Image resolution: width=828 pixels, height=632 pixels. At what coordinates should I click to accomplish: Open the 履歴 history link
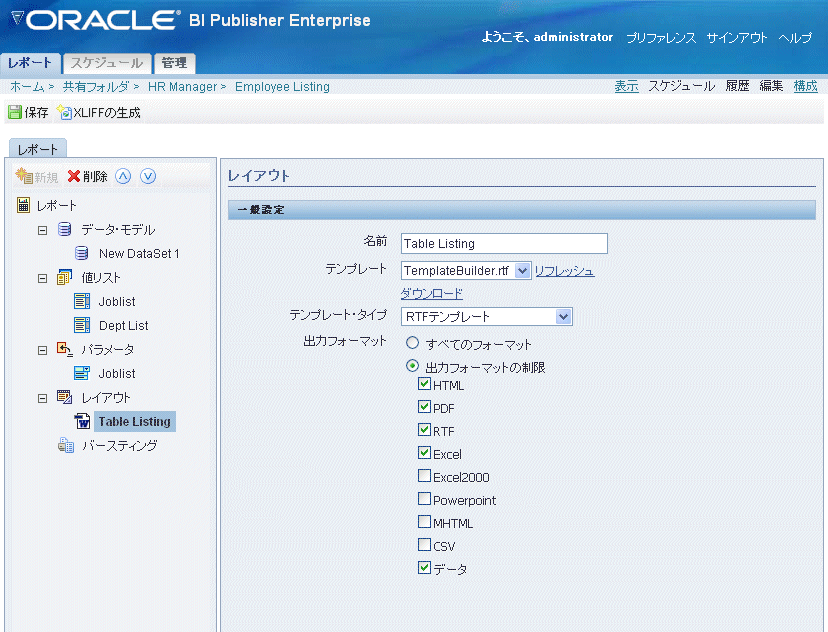pos(737,86)
